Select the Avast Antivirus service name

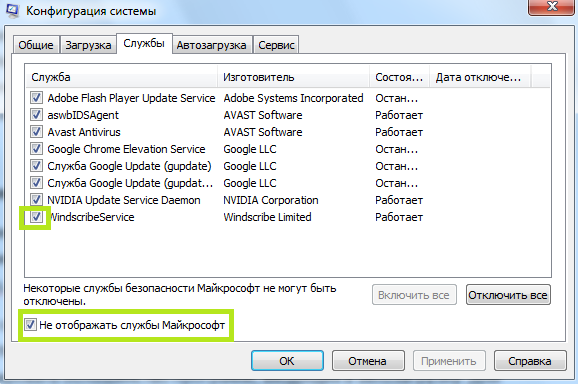[x=84, y=132]
